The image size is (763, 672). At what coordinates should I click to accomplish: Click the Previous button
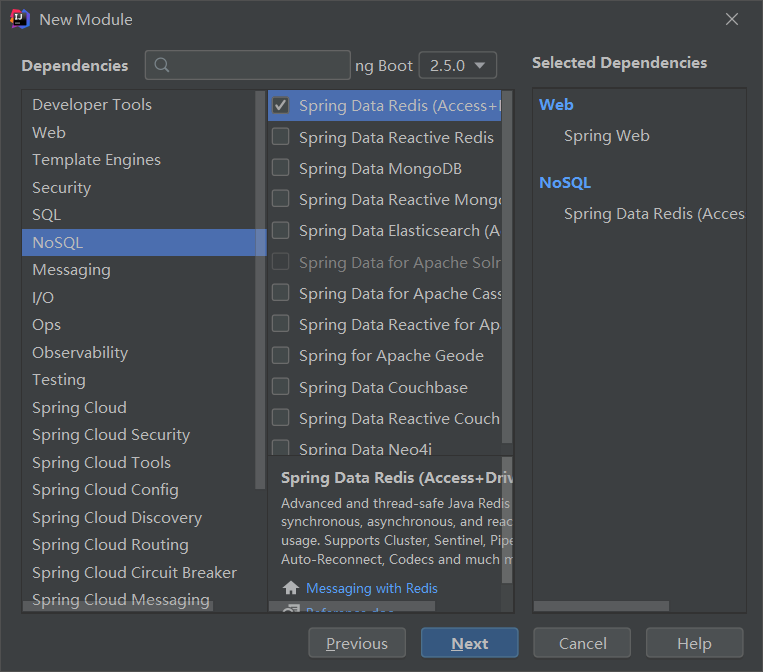click(357, 643)
